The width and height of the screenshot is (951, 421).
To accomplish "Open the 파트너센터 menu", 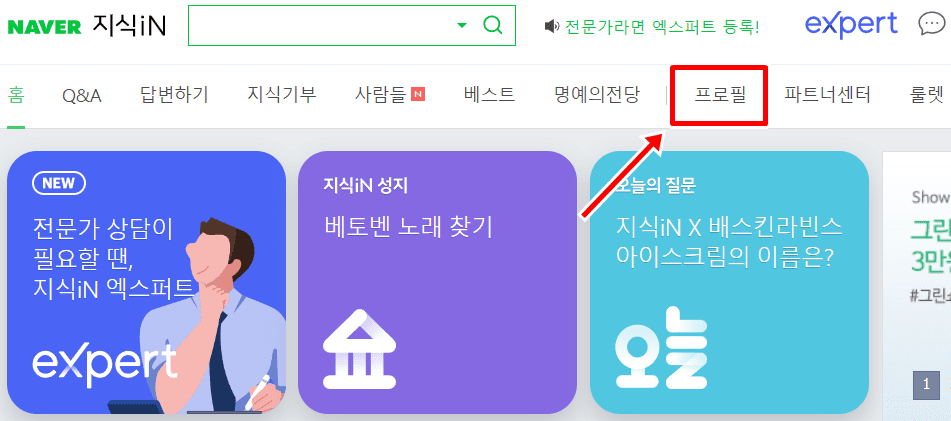I will click(x=827, y=95).
